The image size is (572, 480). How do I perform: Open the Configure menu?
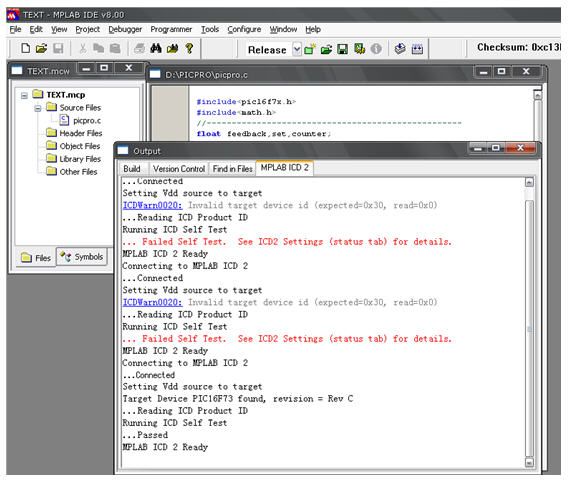click(x=244, y=29)
